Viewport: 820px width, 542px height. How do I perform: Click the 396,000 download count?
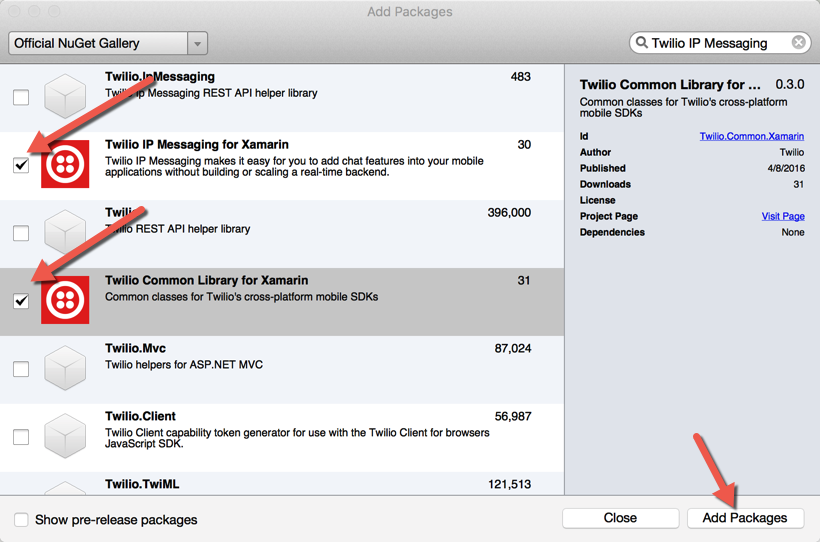509,212
